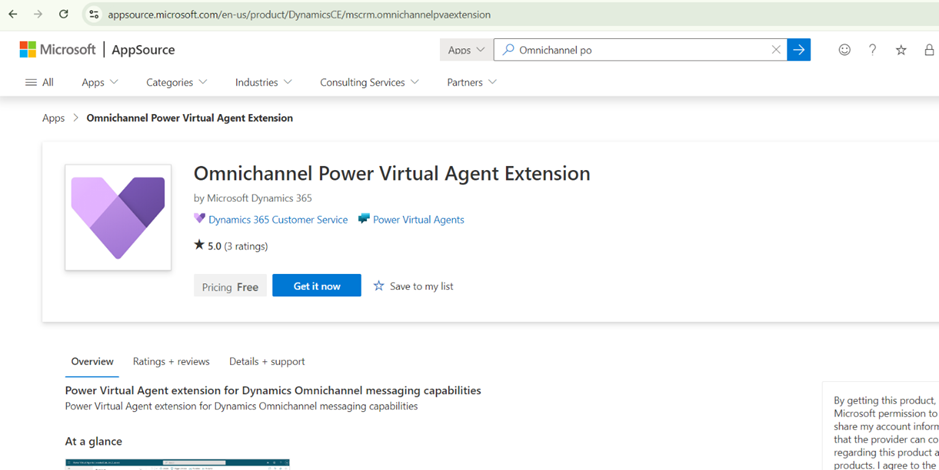Open the Apps search scope dropdown
Image resolution: width=939 pixels, height=470 pixels.
point(466,50)
